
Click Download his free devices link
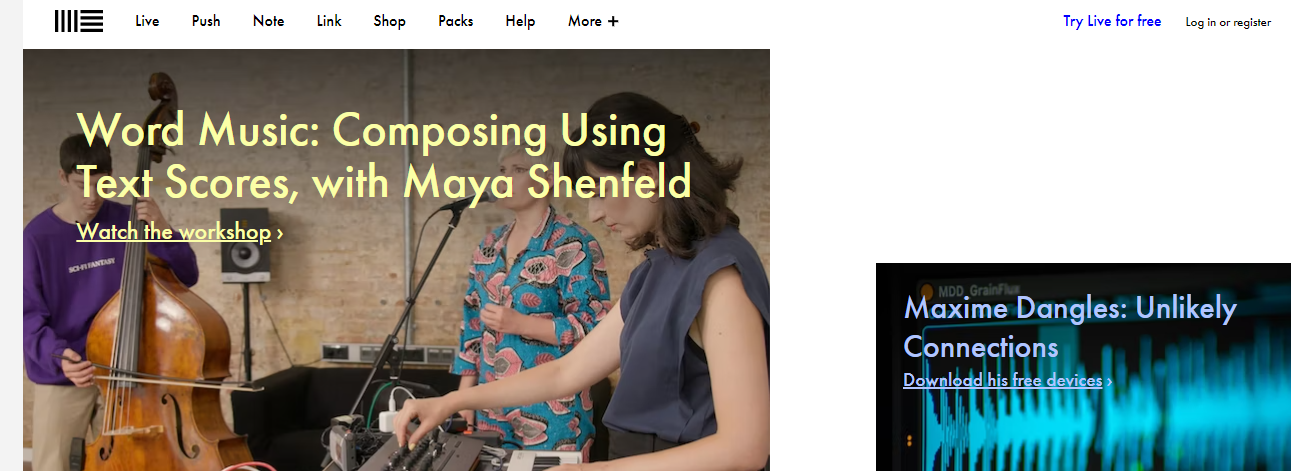[x=1003, y=380]
